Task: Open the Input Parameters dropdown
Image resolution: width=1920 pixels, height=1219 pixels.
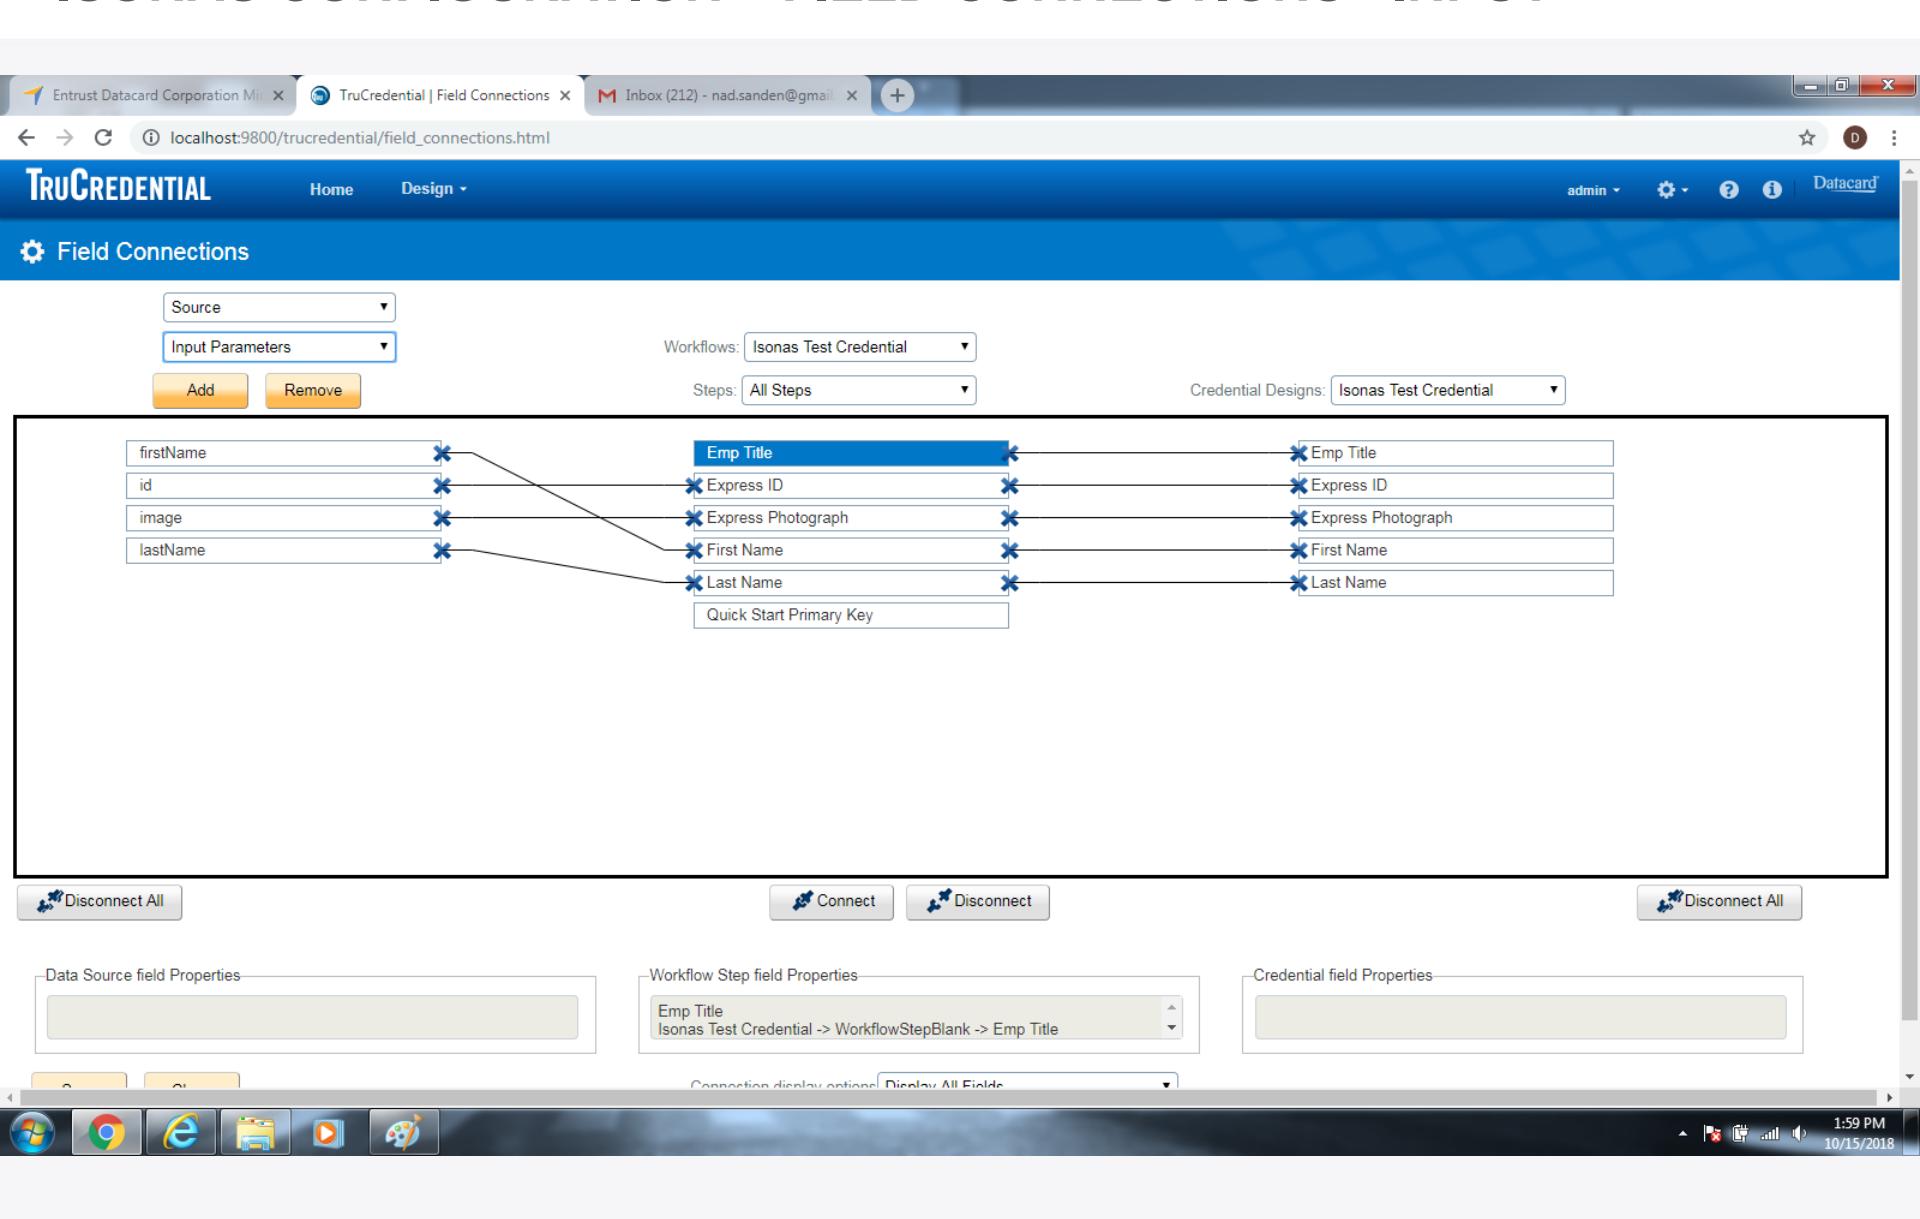Action: pyautogui.click(x=279, y=347)
